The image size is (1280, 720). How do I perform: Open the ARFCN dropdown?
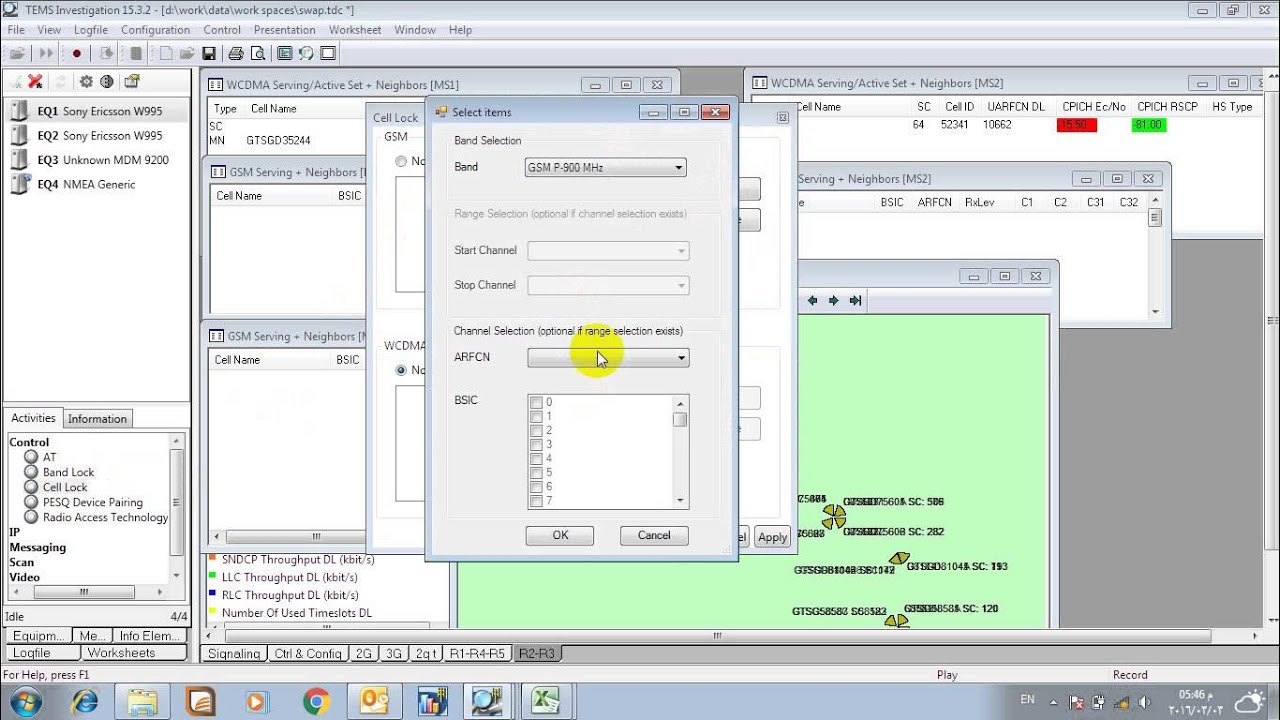(608, 358)
